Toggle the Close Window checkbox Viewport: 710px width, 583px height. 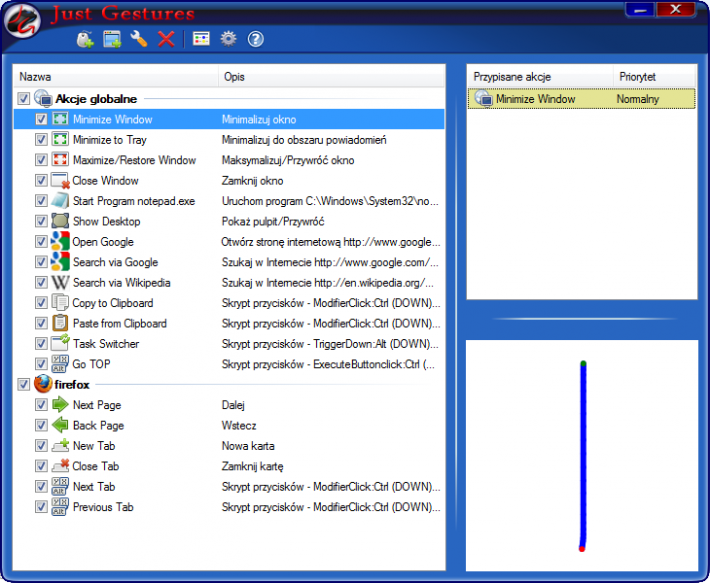(x=41, y=180)
